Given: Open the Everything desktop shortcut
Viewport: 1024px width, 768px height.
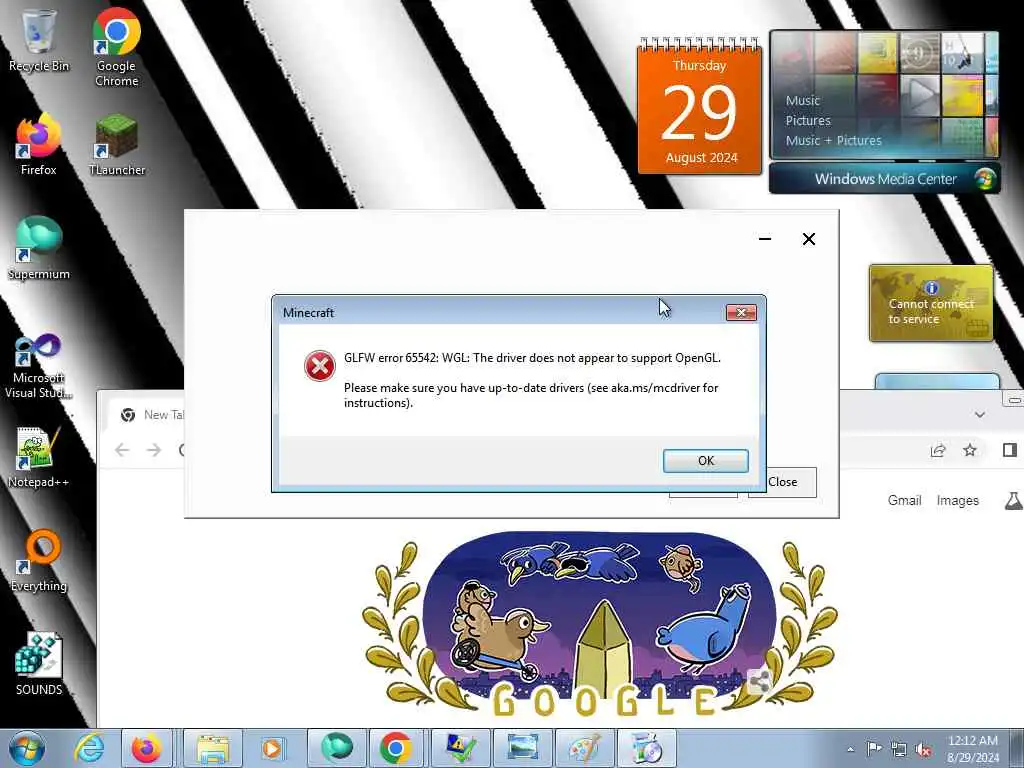Looking at the screenshot, I should pyautogui.click(x=39, y=560).
